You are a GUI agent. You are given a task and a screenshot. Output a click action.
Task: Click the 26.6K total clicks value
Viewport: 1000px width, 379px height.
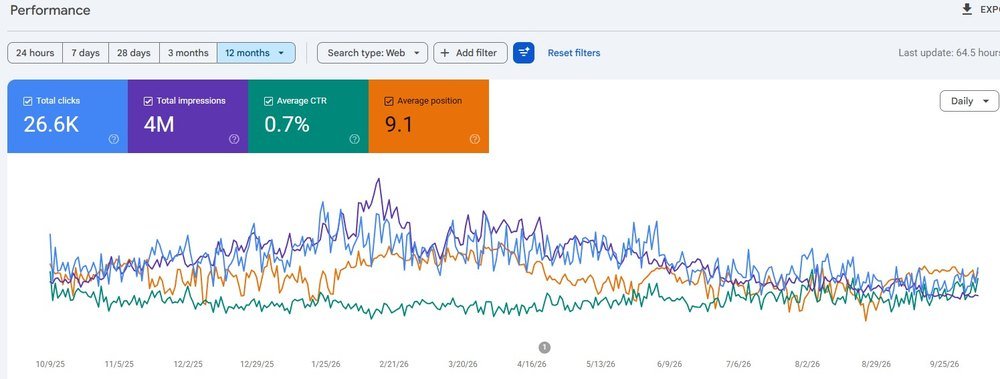click(51, 124)
